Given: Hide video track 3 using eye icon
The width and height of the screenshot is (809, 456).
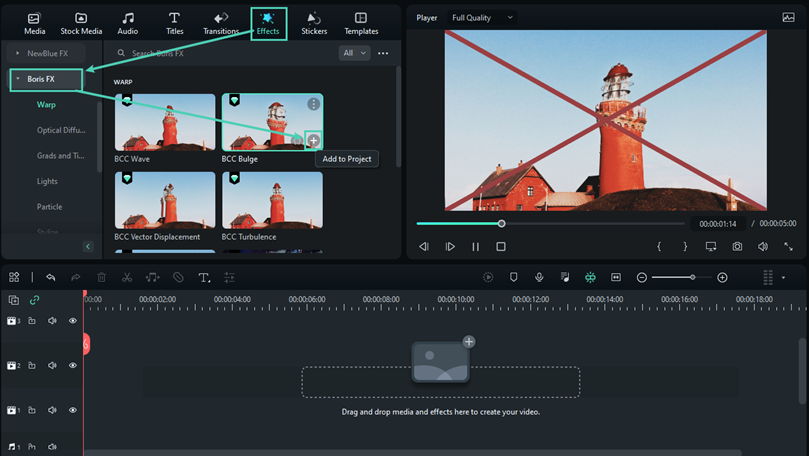Looking at the screenshot, I should [73, 321].
